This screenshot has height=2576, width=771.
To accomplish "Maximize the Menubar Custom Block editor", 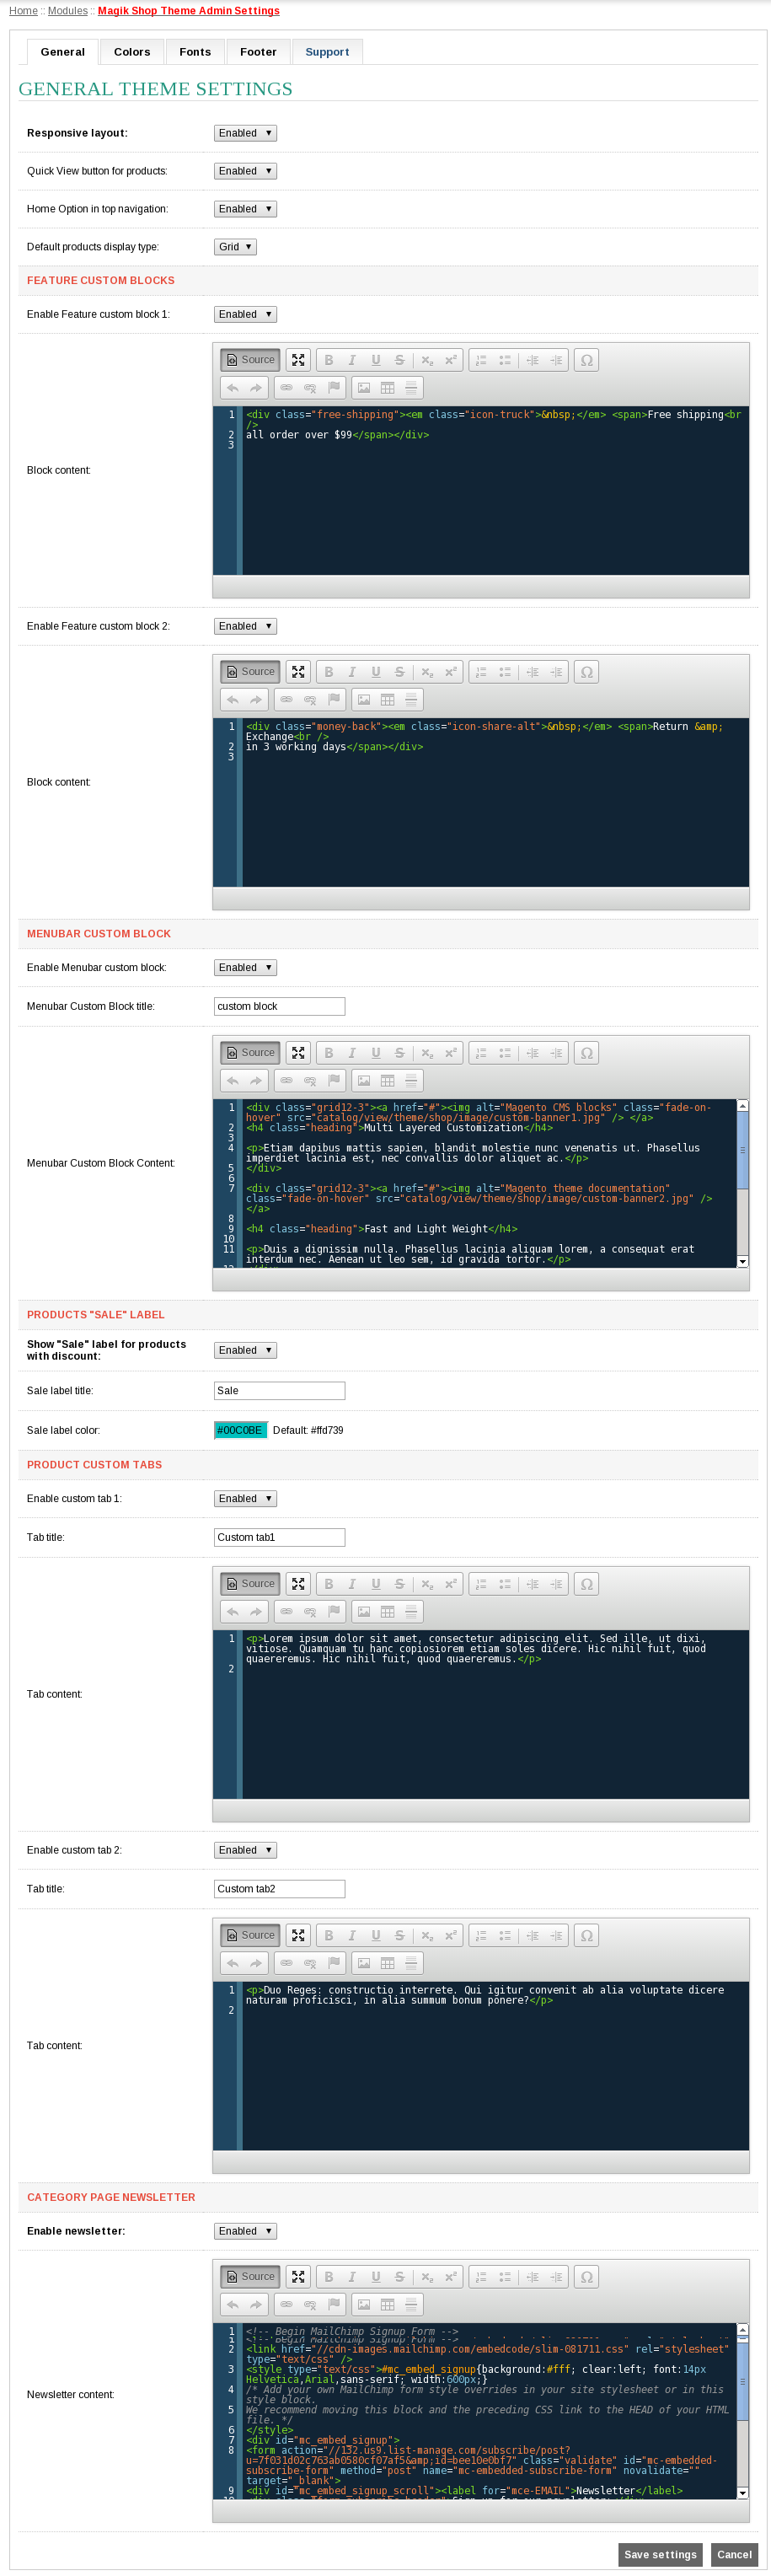I will (298, 1053).
